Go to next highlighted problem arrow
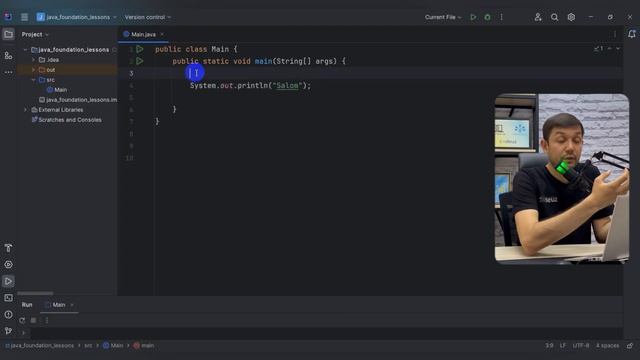 (618, 49)
